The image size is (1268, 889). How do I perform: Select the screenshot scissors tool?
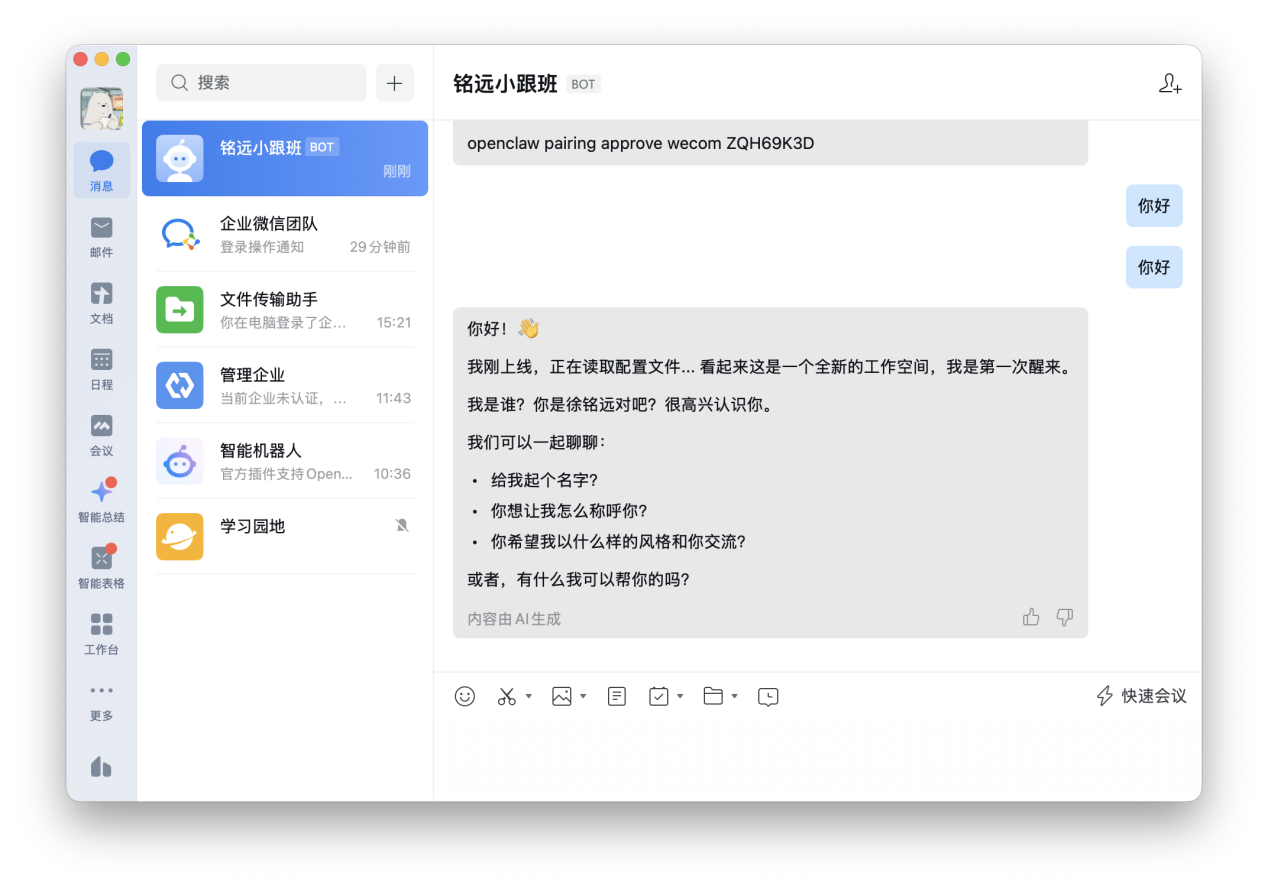coord(507,696)
